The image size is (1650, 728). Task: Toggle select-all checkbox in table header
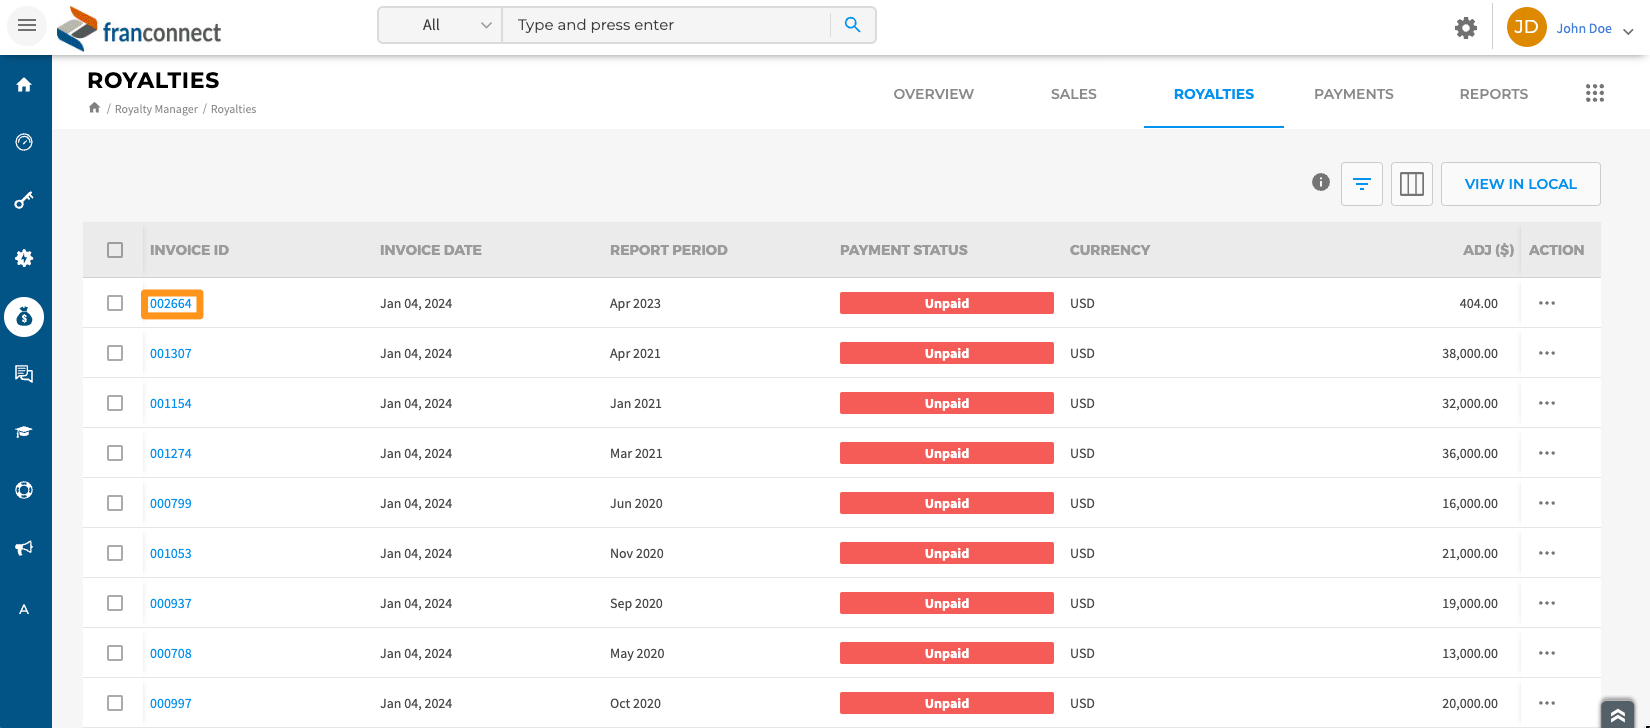tap(115, 250)
